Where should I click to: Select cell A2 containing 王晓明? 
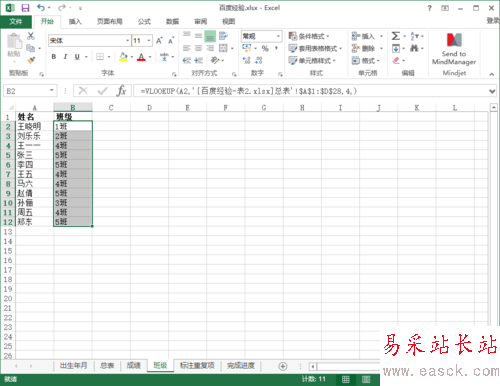pos(34,126)
